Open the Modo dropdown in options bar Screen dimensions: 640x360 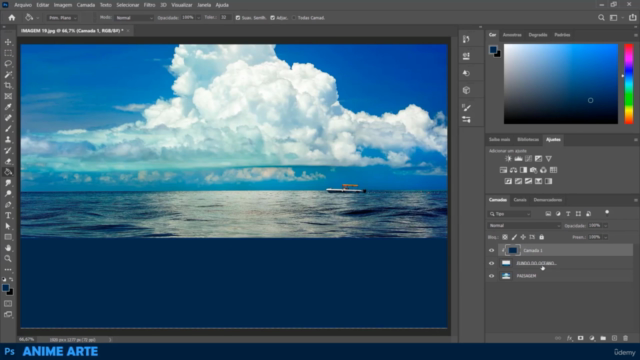pyautogui.click(x=134, y=18)
